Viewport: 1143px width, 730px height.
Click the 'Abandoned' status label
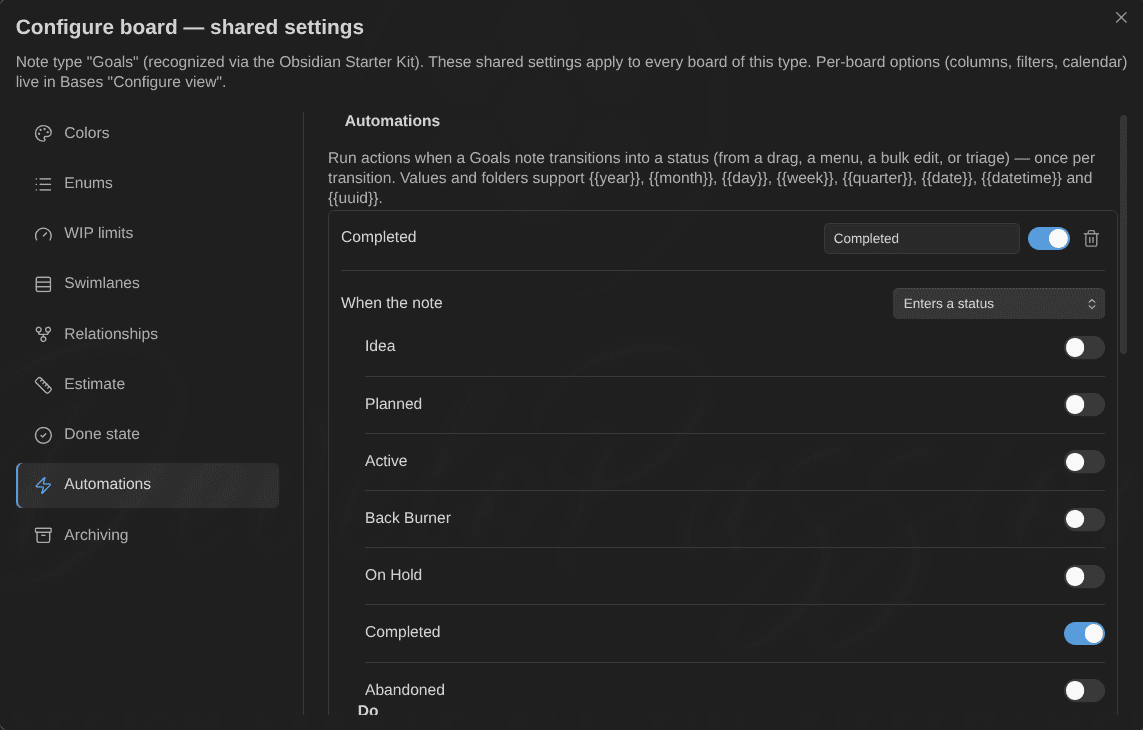coord(405,689)
